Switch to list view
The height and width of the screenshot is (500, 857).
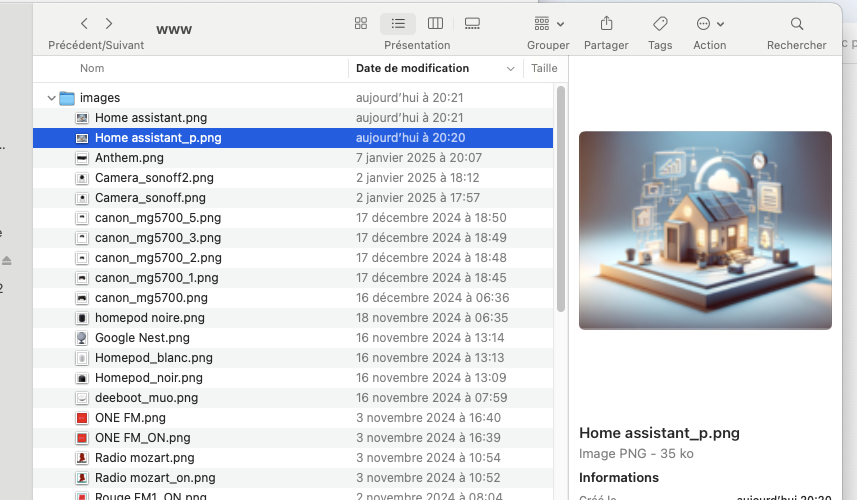click(x=398, y=23)
